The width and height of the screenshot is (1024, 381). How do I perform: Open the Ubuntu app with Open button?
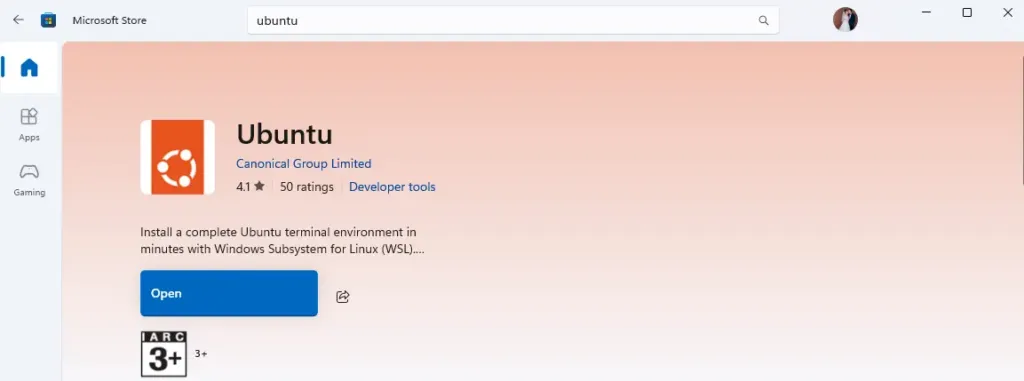pyautogui.click(x=229, y=293)
